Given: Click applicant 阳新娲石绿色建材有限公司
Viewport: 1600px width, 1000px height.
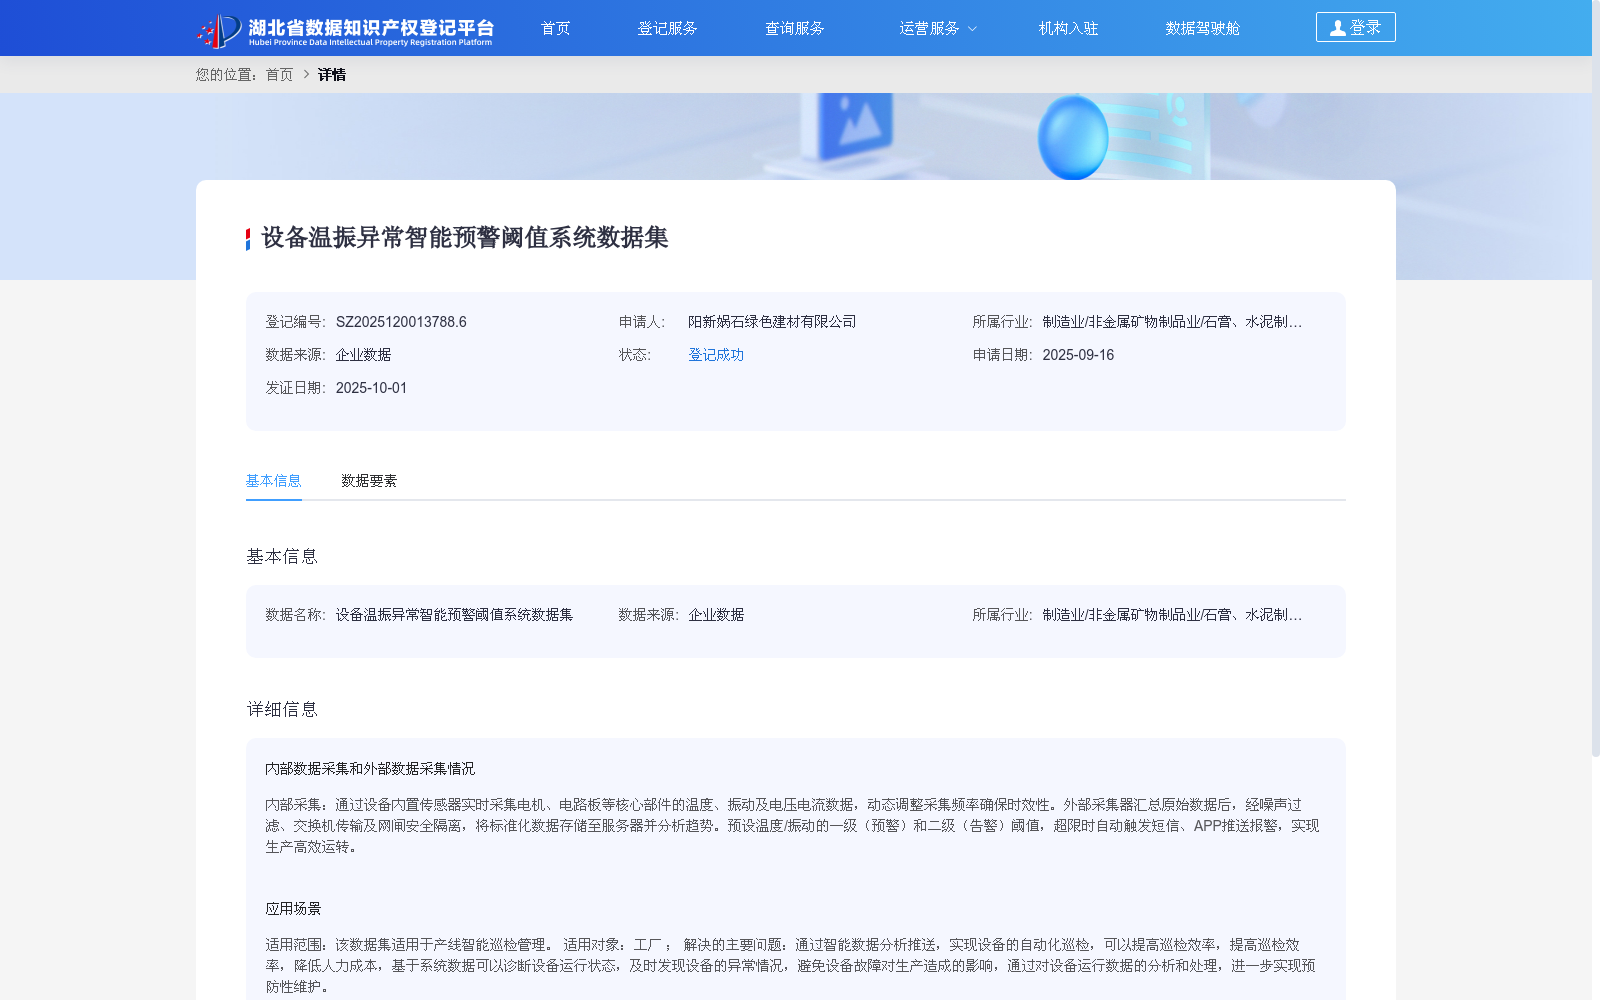Looking at the screenshot, I should pyautogui.click(x=772, y=322).
